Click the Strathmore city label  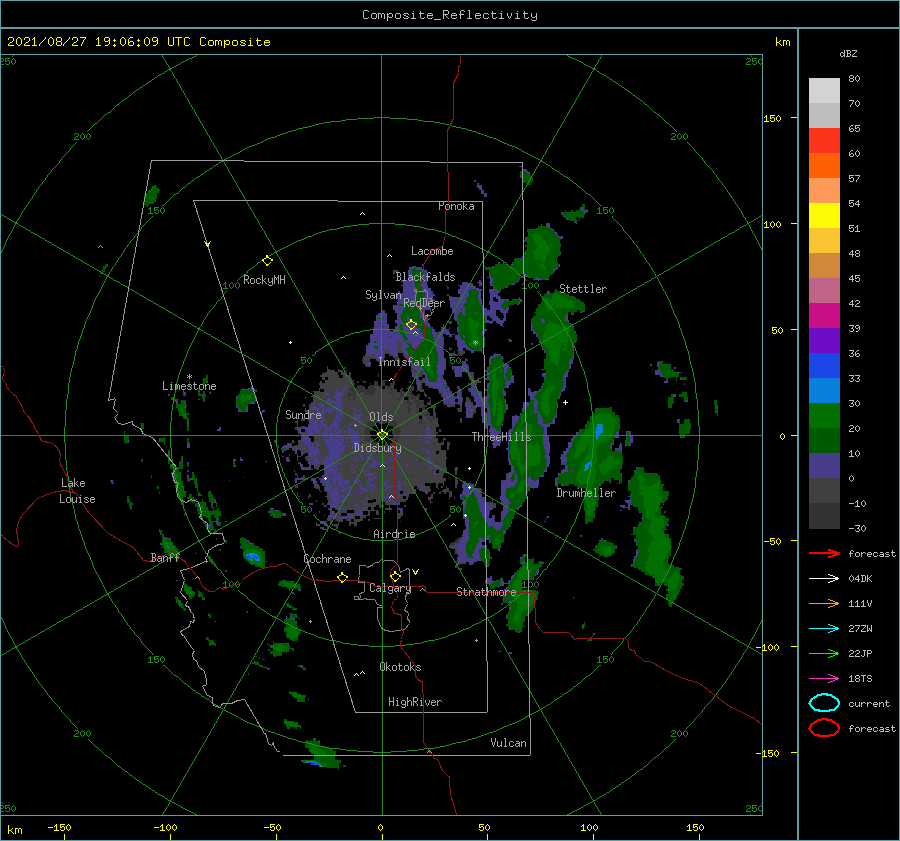(486, 592)
